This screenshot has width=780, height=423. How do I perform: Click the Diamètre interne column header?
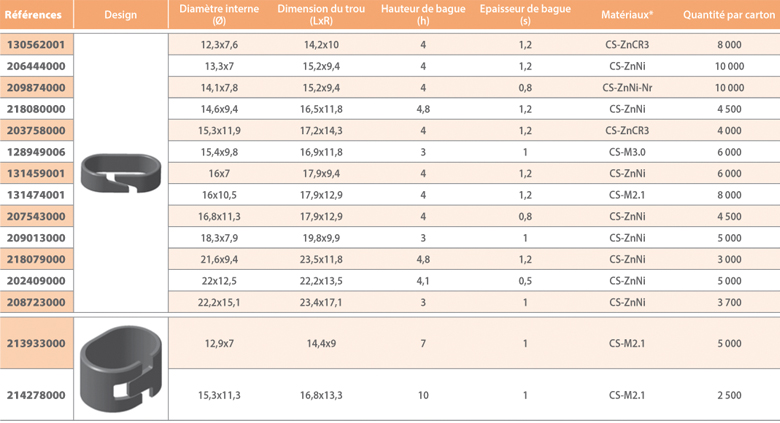coord(222,14)
